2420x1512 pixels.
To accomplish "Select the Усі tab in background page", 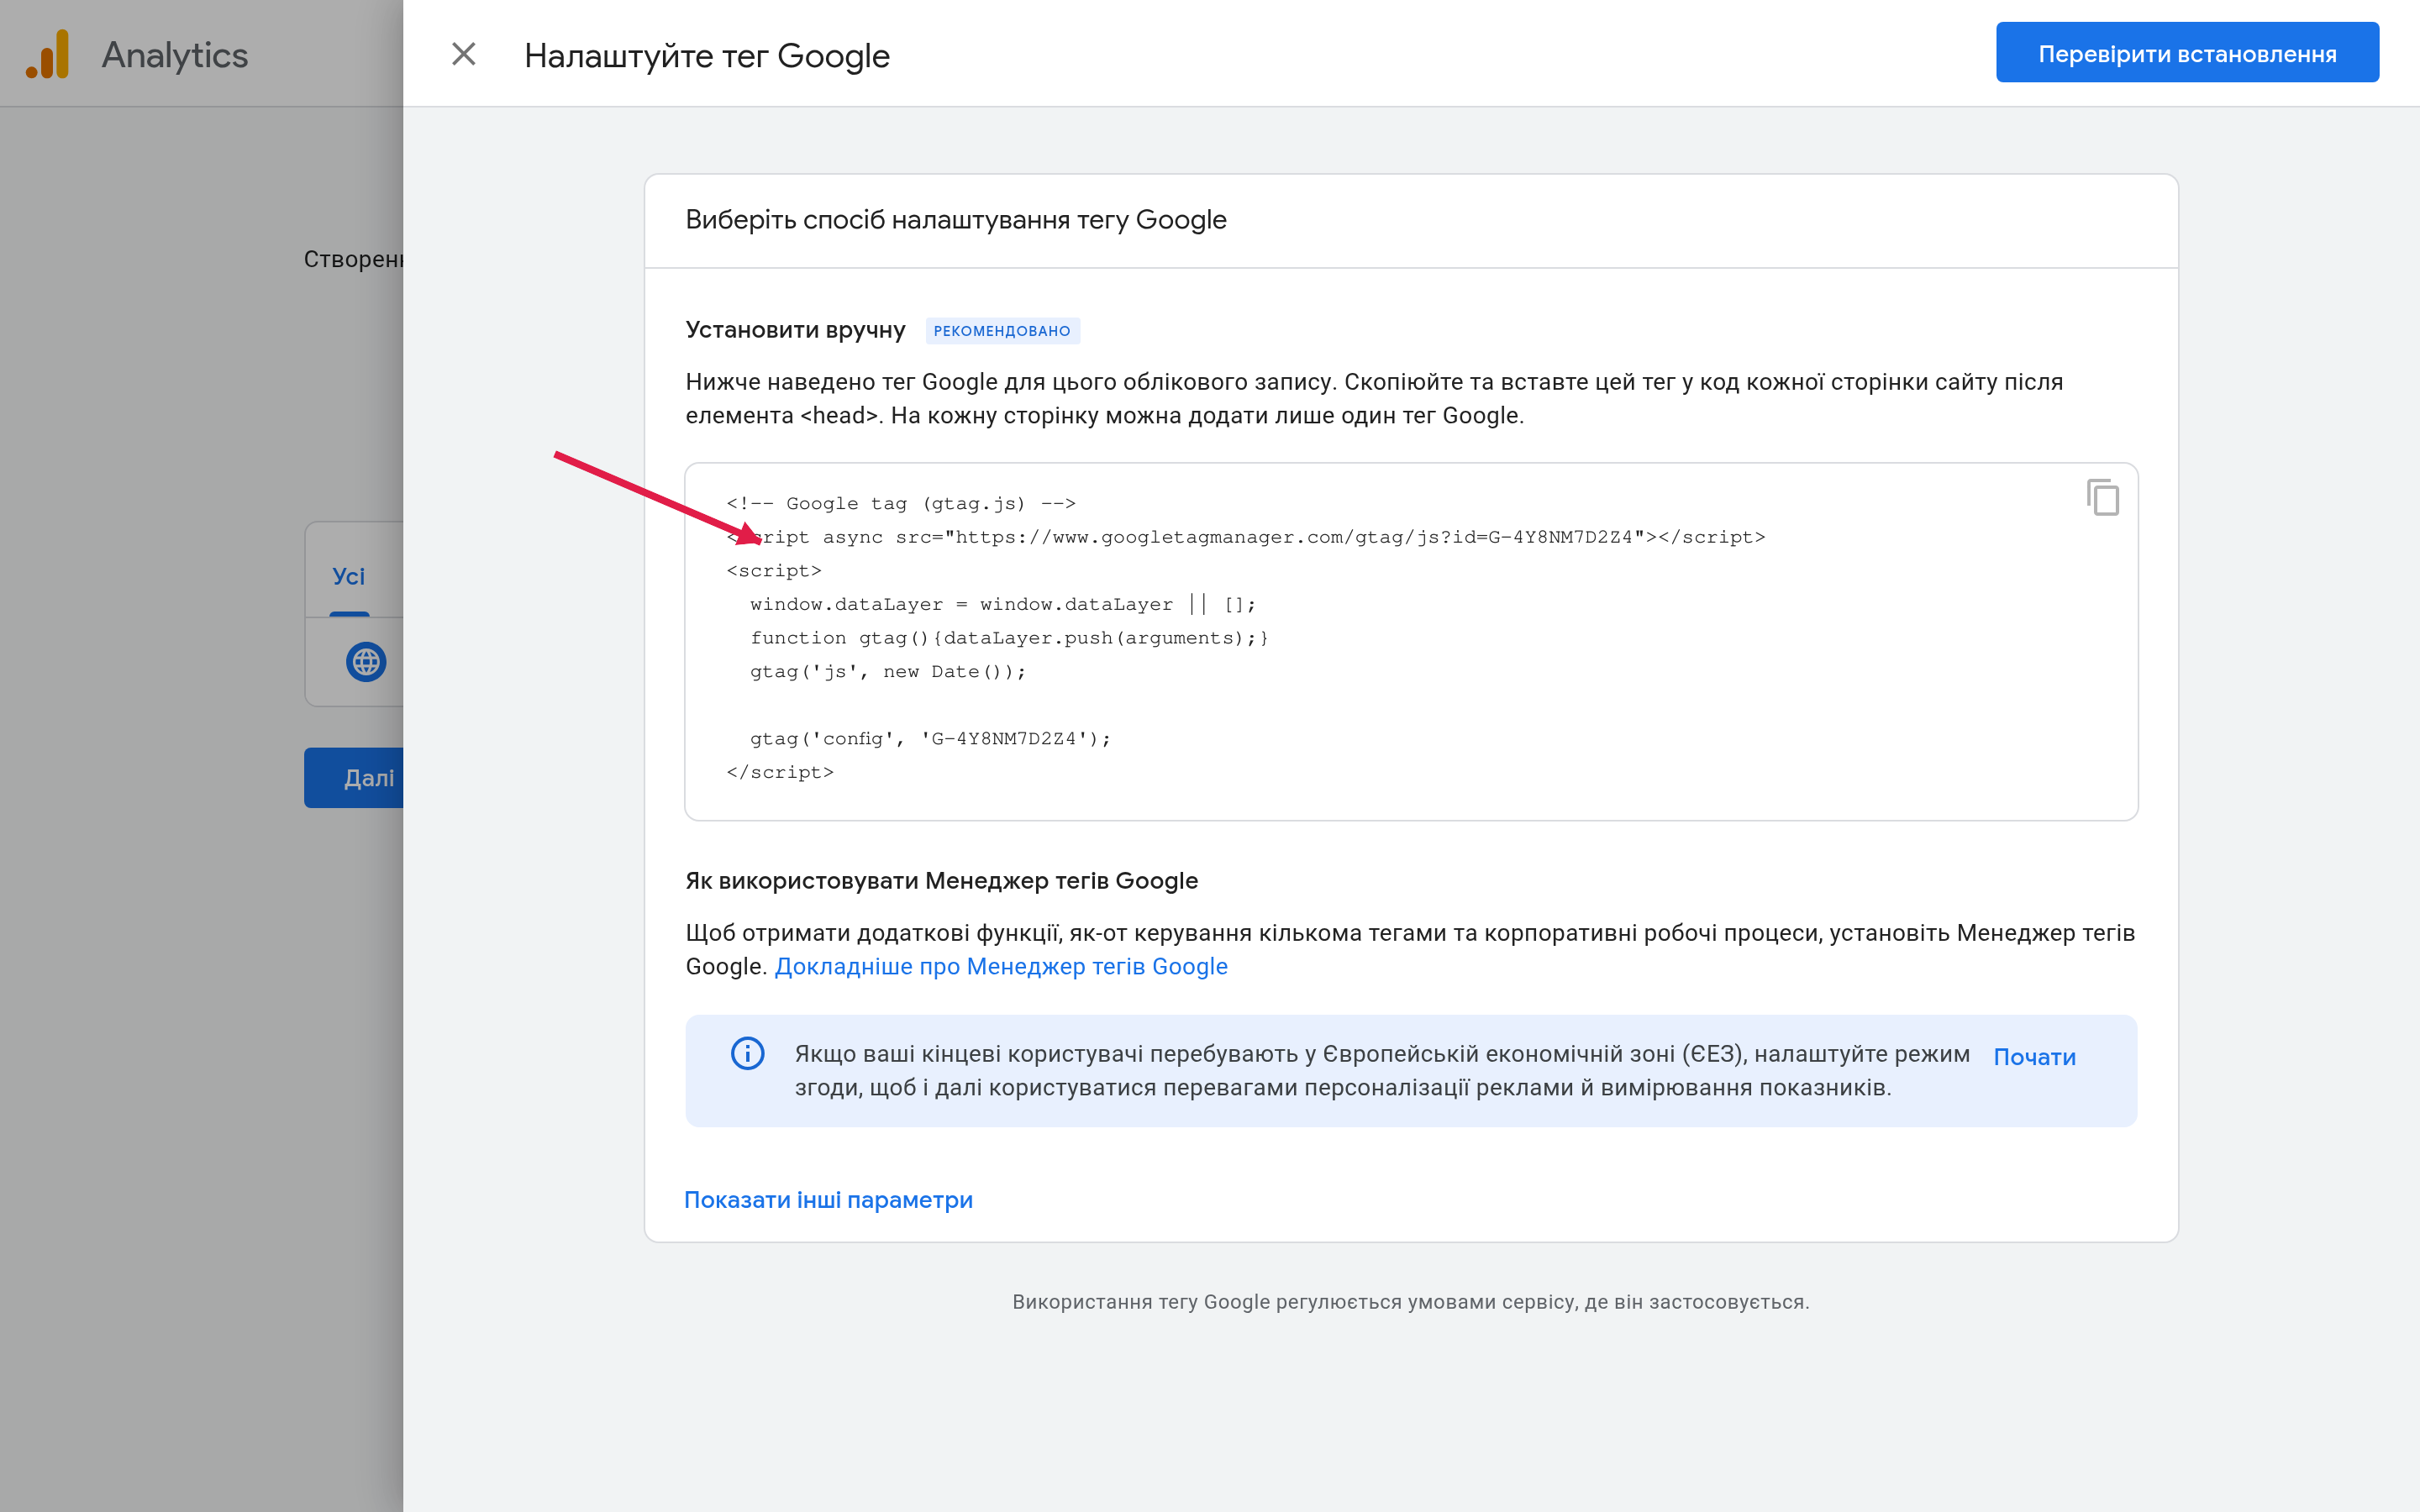I will click(x=348, y=576).
